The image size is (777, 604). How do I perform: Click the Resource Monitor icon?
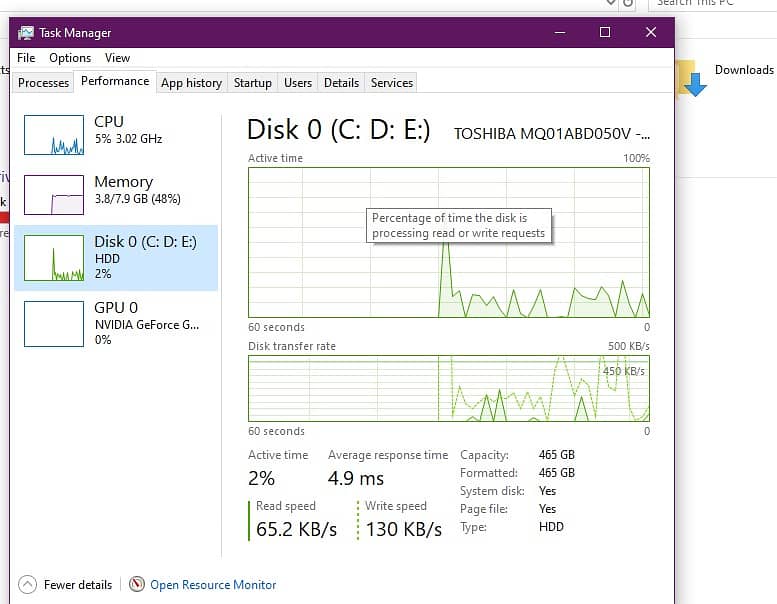click(136, 585)
